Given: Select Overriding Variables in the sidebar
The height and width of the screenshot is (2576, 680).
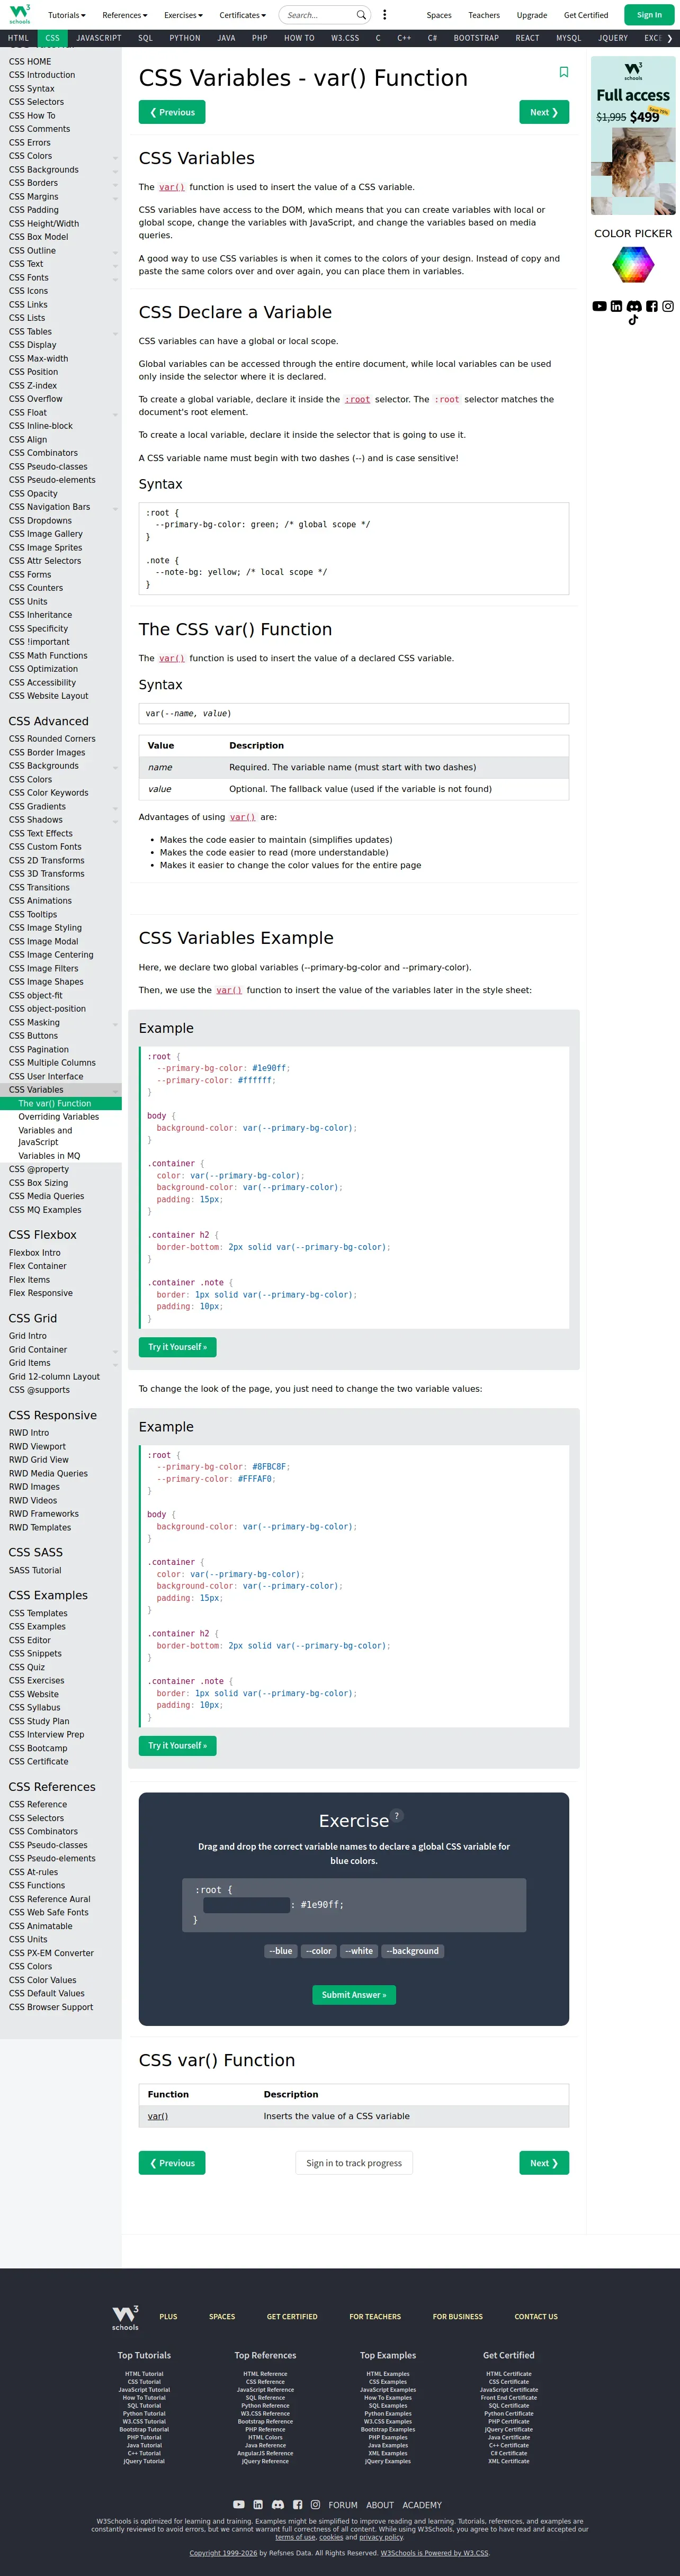Looking at the screenshot, I should tap(58, 1117).
